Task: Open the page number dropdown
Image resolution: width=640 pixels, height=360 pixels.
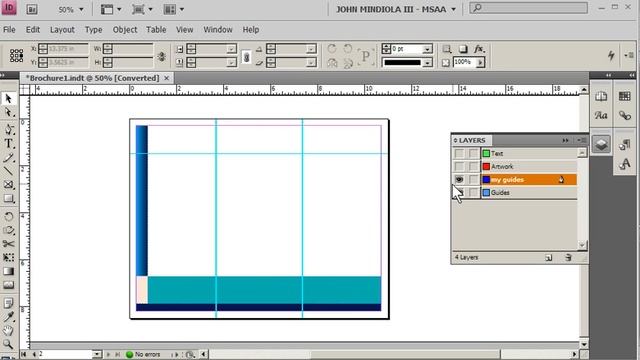Action: [97, 354]
